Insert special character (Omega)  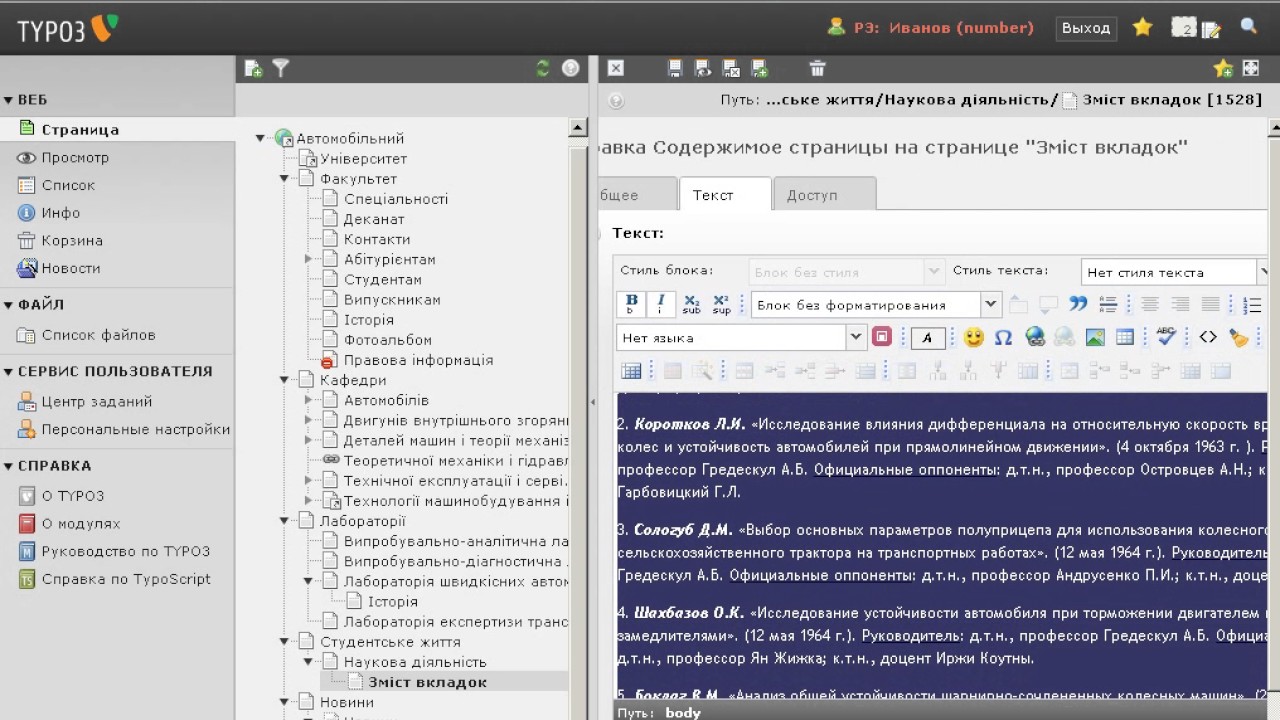pyautogui.click(x=1003, y=337)
